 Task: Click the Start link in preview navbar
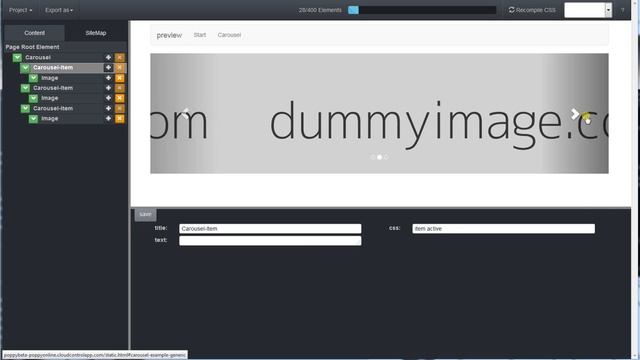(x=200, y=35)
